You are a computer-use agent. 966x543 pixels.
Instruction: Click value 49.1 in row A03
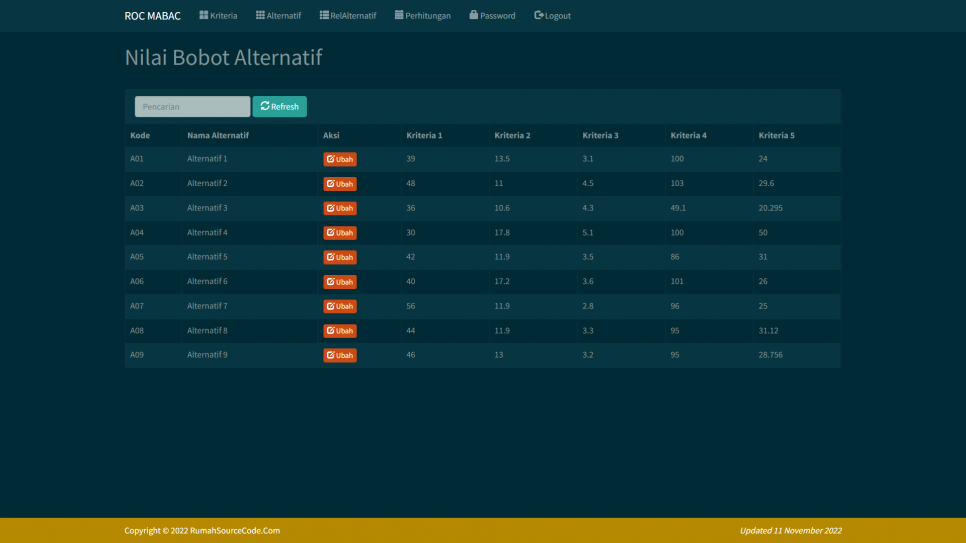[678, 208]
